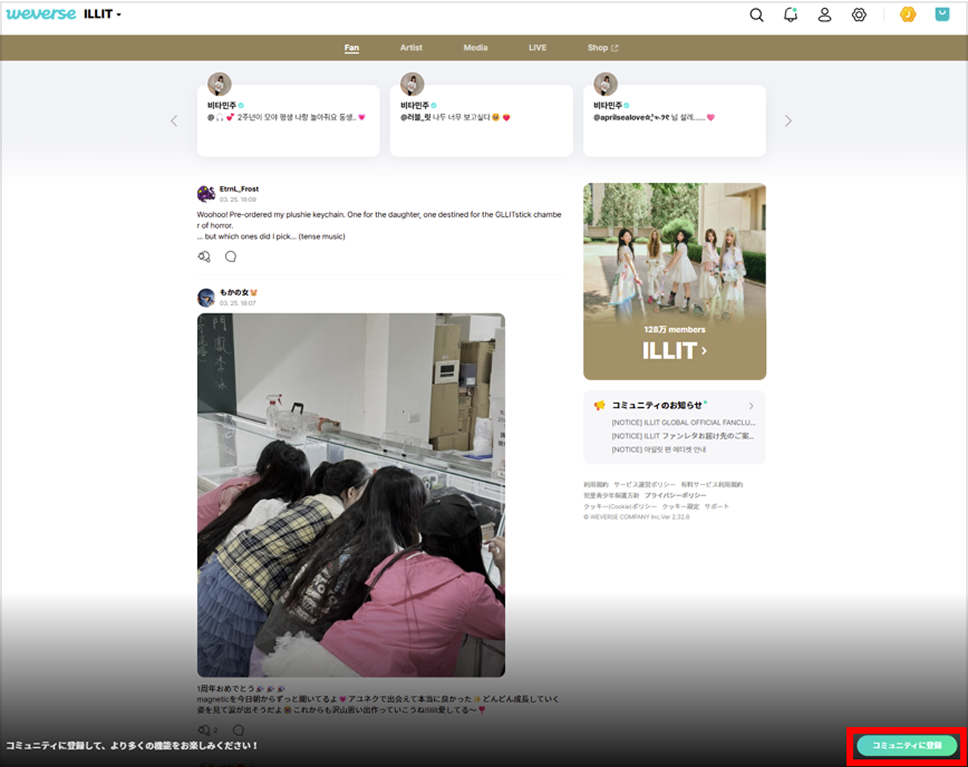Switch to the Media tab
968x767 pixels.
pyautogui.click(x=475, y=48)
